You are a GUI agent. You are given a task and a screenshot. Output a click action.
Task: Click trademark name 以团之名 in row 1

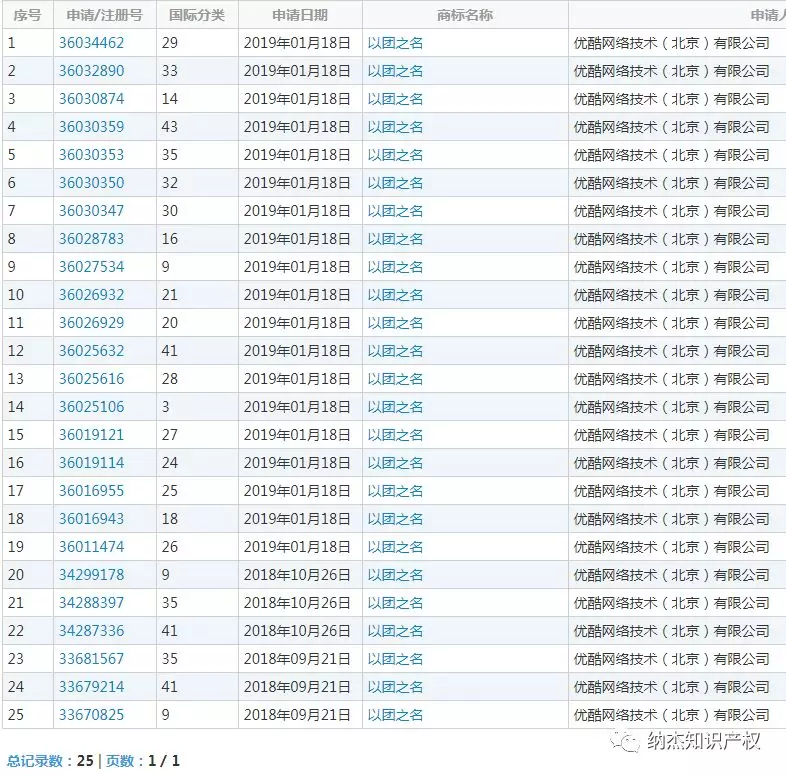[x=395, y=43]
